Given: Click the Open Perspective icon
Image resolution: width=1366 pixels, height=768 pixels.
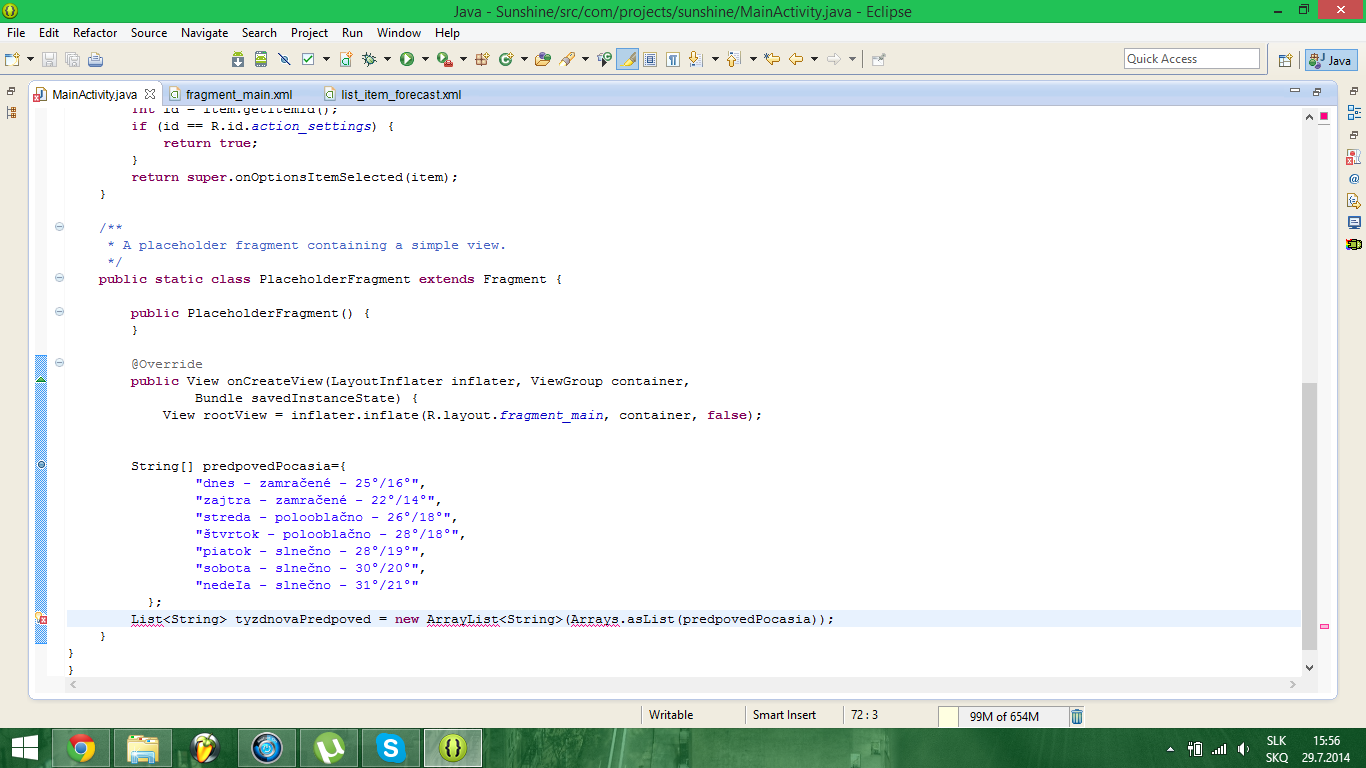Looking at the screenshot, I should pos(1286,60).
